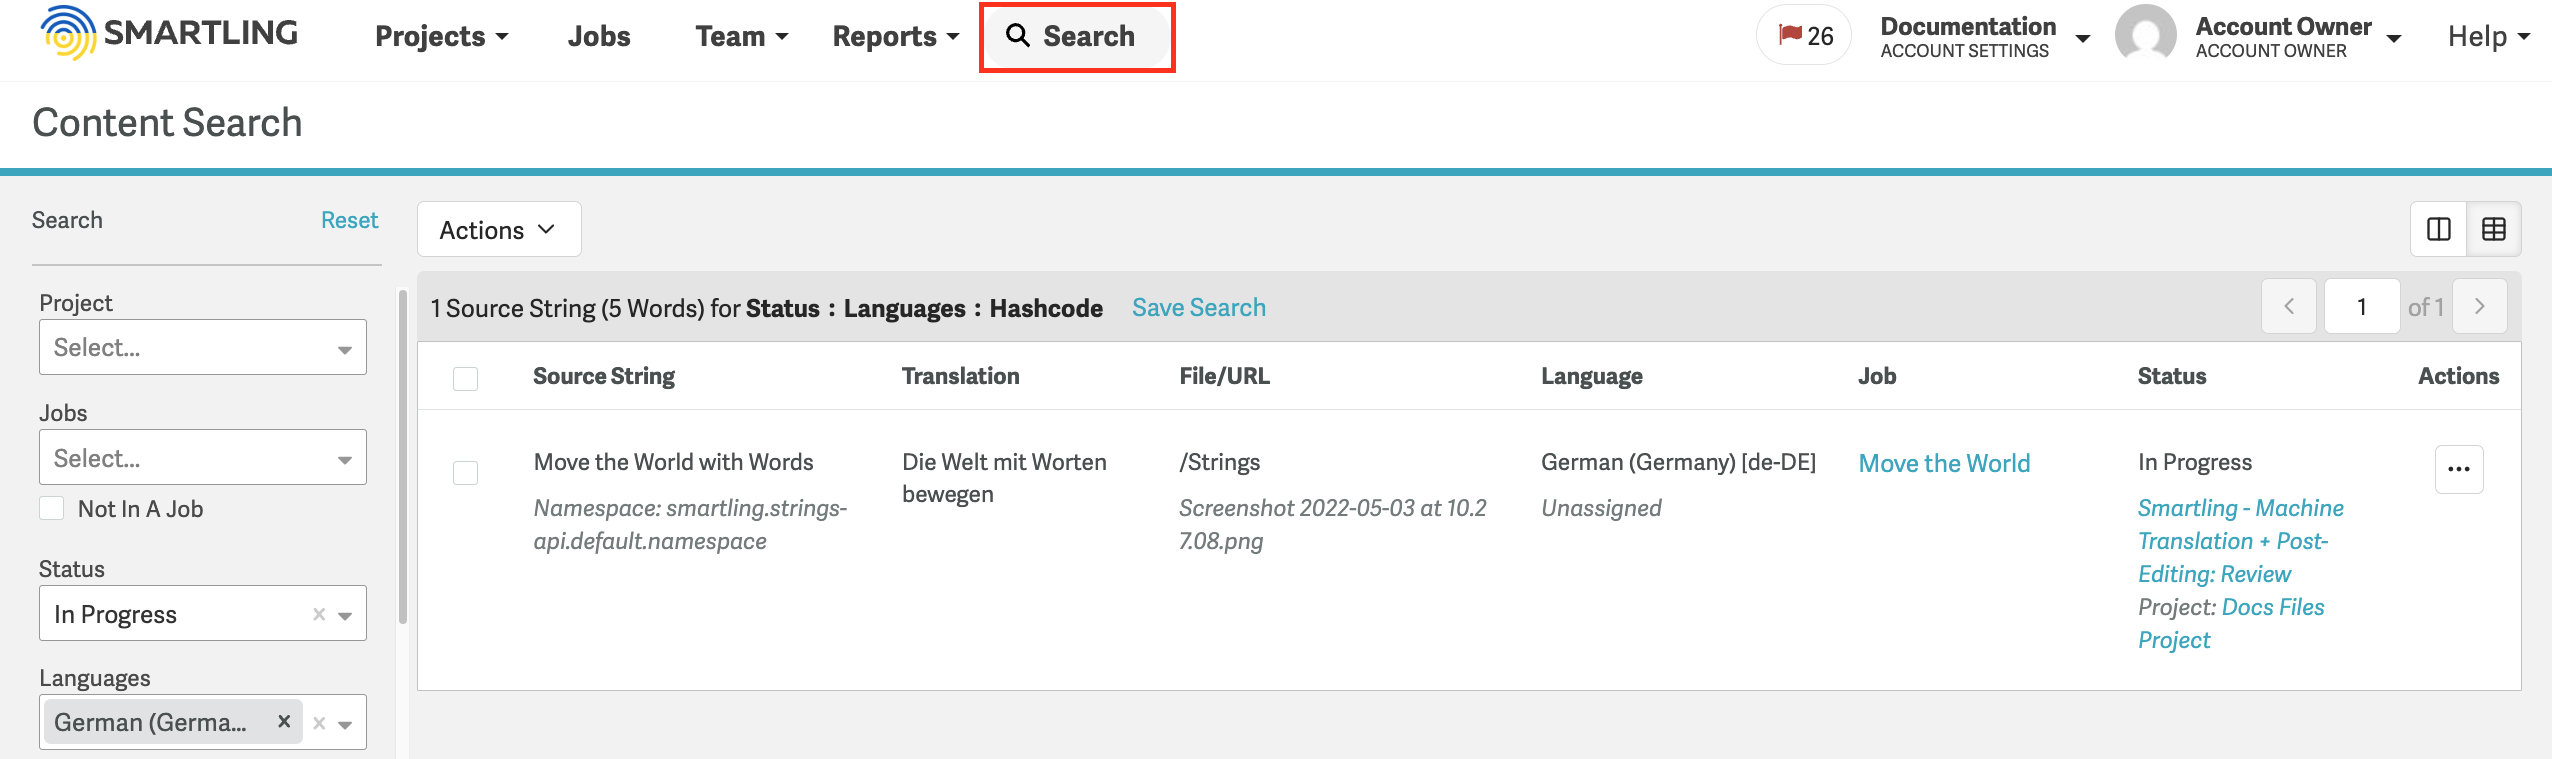
Task: Click the screenshot file name in File/URL cell
Action: (1332, 524)
